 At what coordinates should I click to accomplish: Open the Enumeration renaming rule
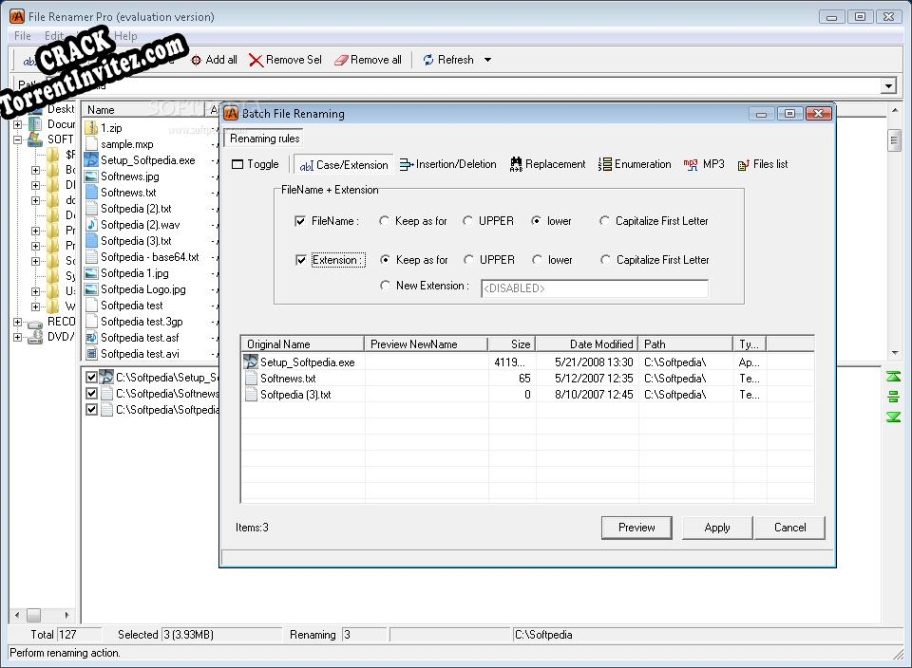(634, 164)
